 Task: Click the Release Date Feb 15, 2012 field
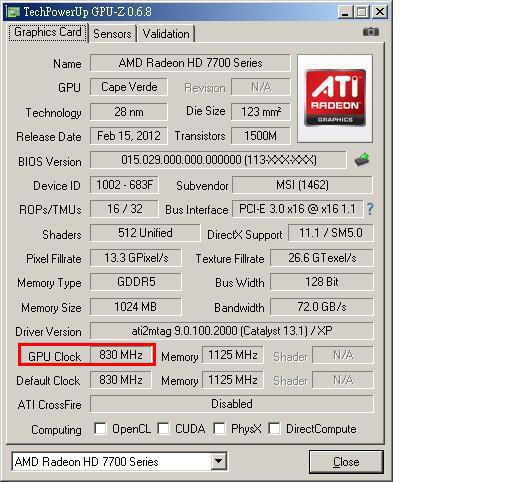(x=129, y=136)
